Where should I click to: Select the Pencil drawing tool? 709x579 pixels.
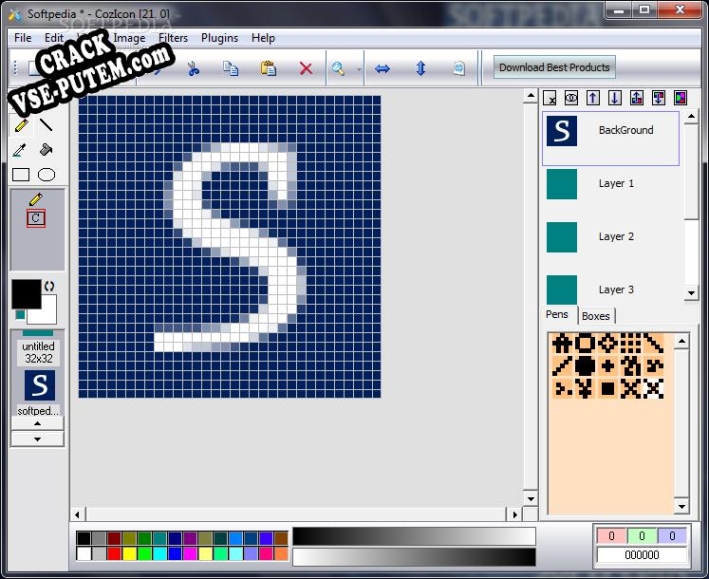20,126
